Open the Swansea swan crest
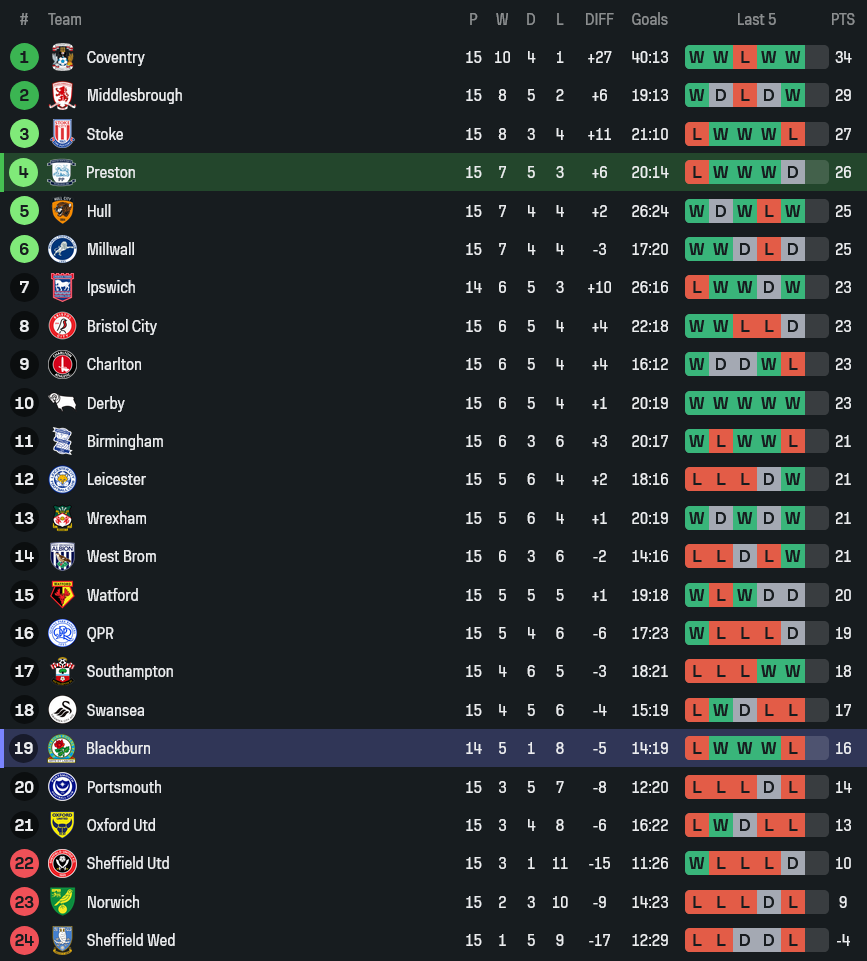This screenshot has height=961, width=867. (x=62, y=710)
